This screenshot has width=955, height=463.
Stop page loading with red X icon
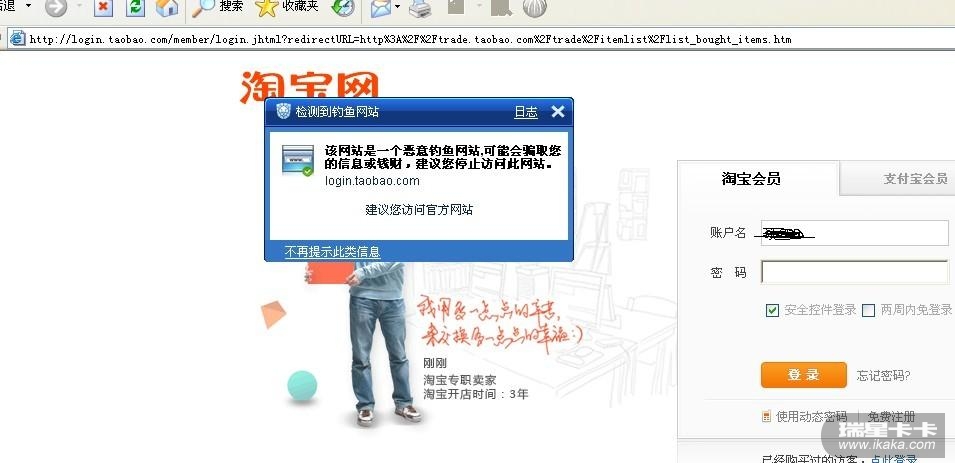pos(104,8)
